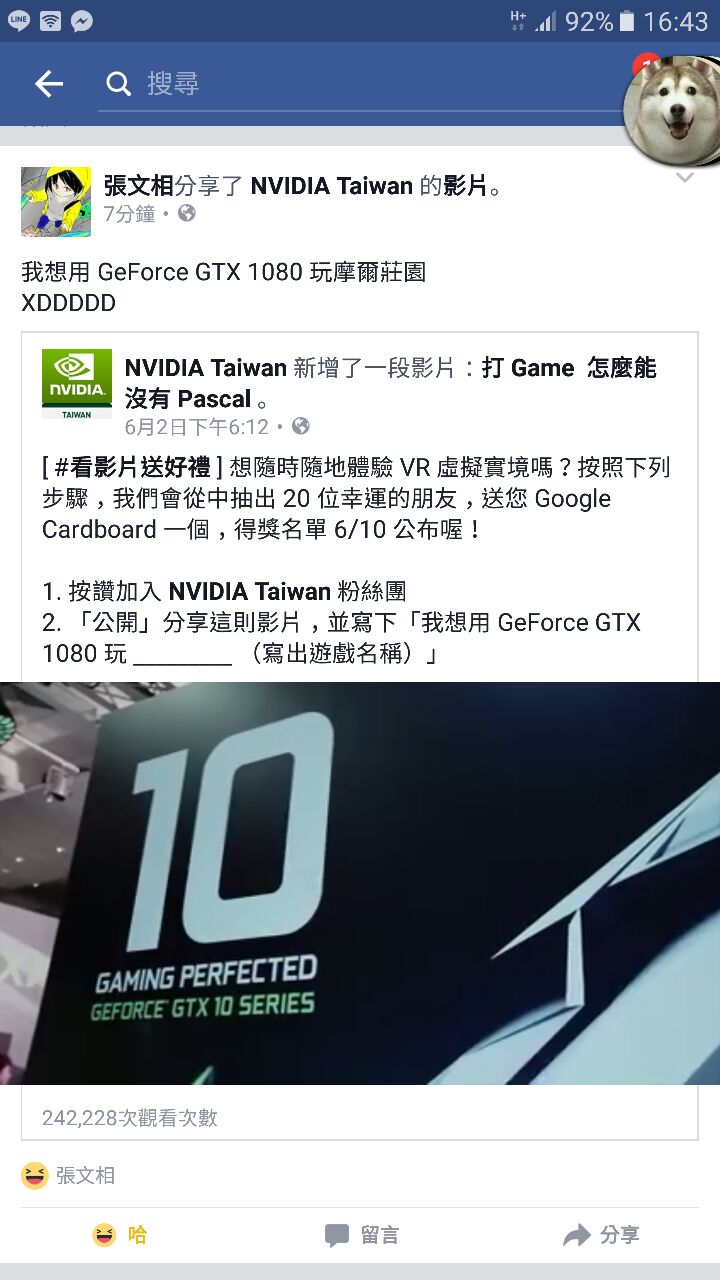Open 張文相's profile picture
The image size is (720, 1280).
[56, 201]
